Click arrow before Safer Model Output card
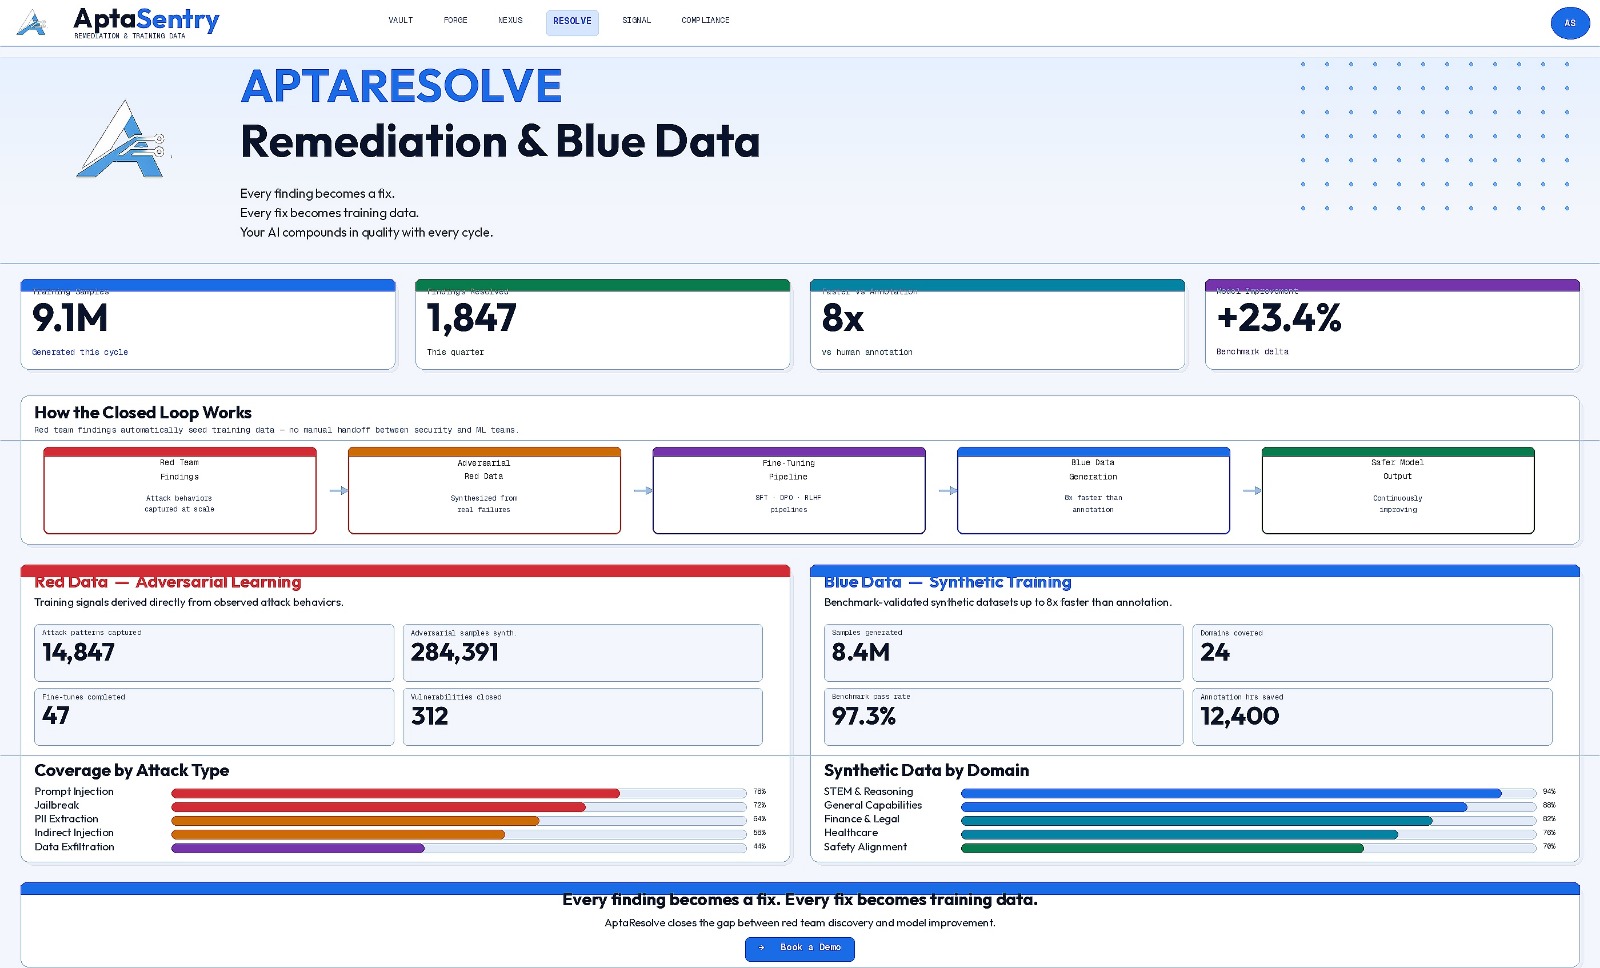The image size is (1600, 968). 1251,491
